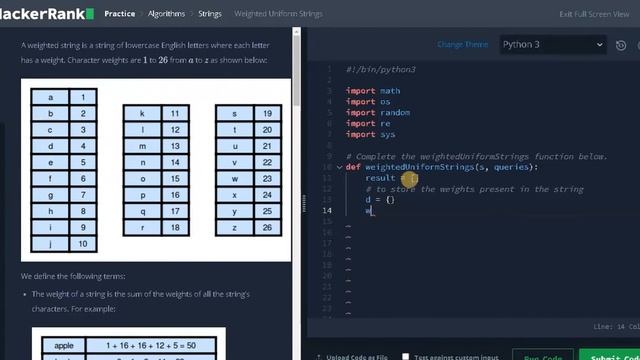640x360 pixels.
Task: Click the table cell with weight 10
Action: pos(83,244)
